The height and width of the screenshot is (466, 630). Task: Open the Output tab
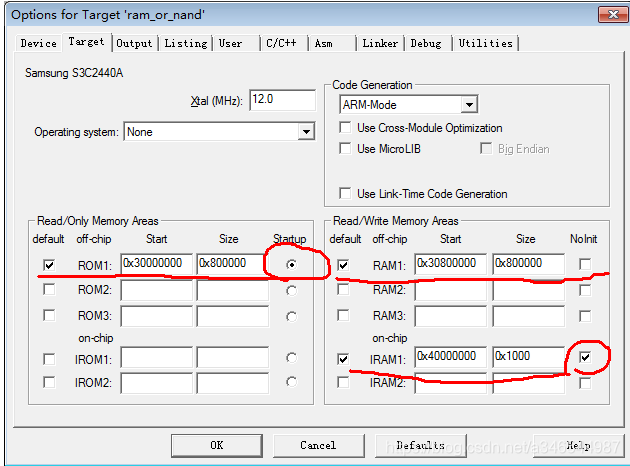coord(134,43)
